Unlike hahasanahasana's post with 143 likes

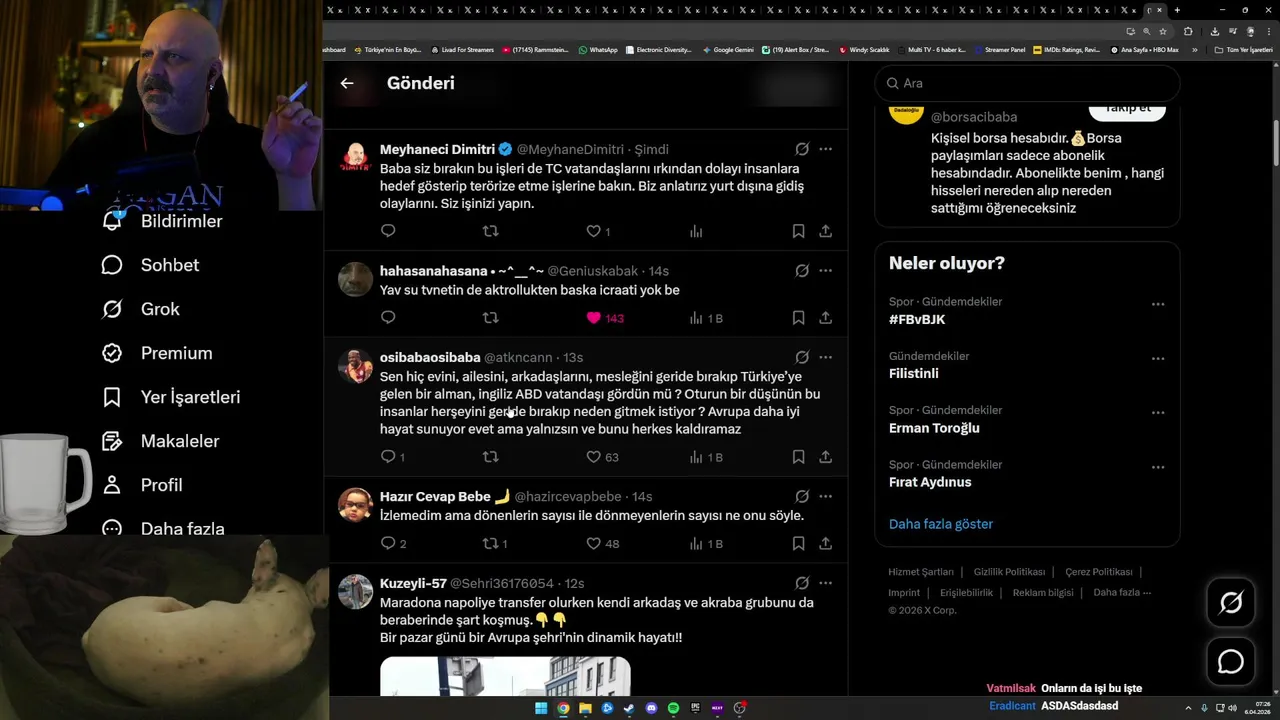click(x=593, y=318)
